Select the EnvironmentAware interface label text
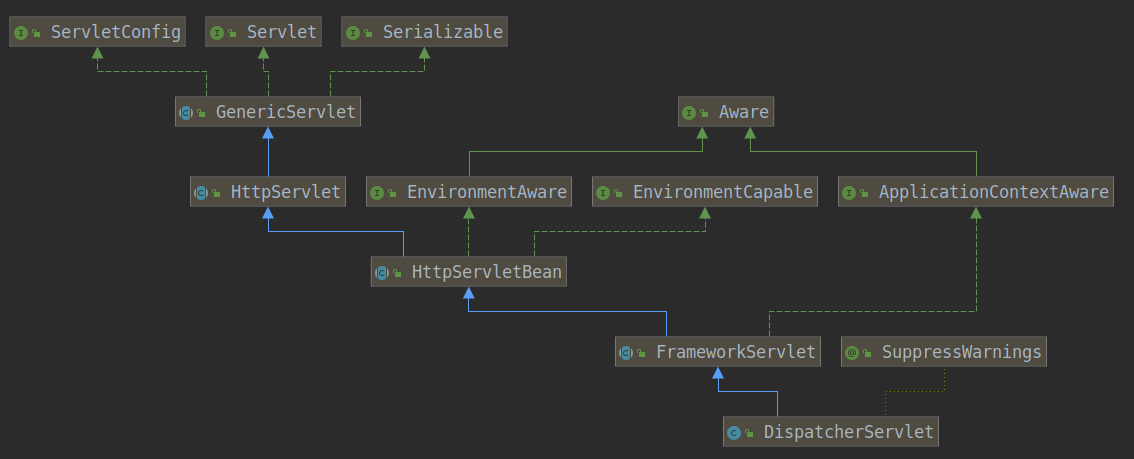Image resolution: width=1134 pixels, height=459 pixels. click(486, 192)
